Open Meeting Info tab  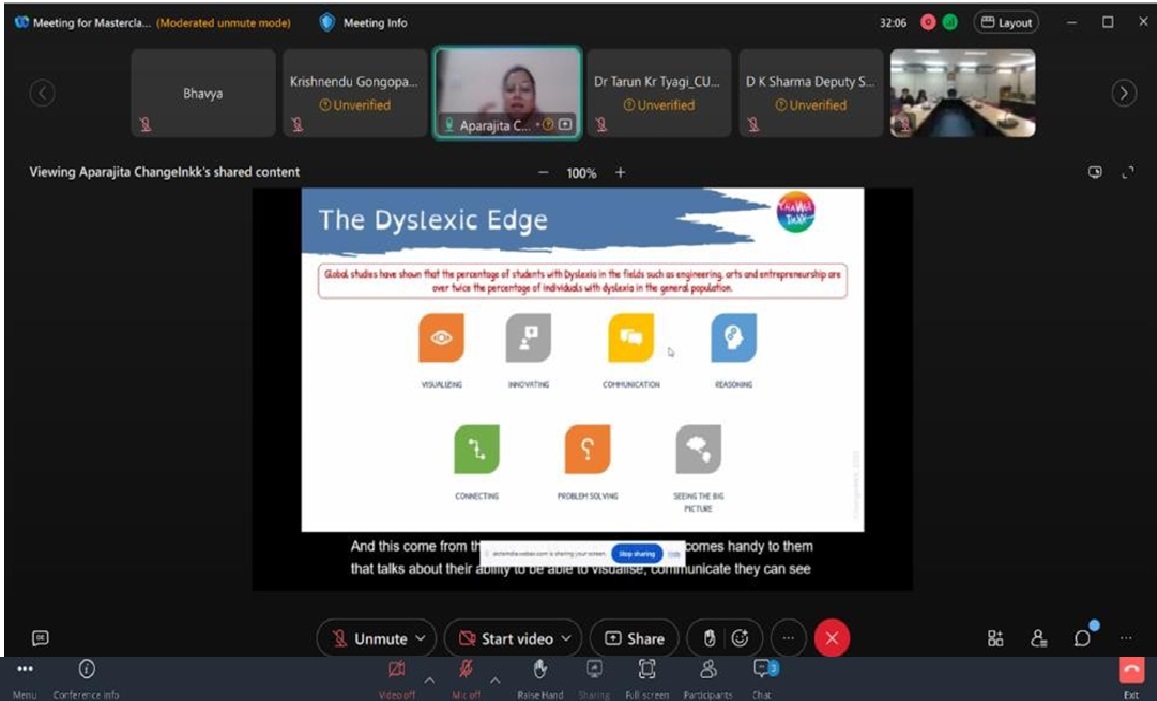coord(363,23)
